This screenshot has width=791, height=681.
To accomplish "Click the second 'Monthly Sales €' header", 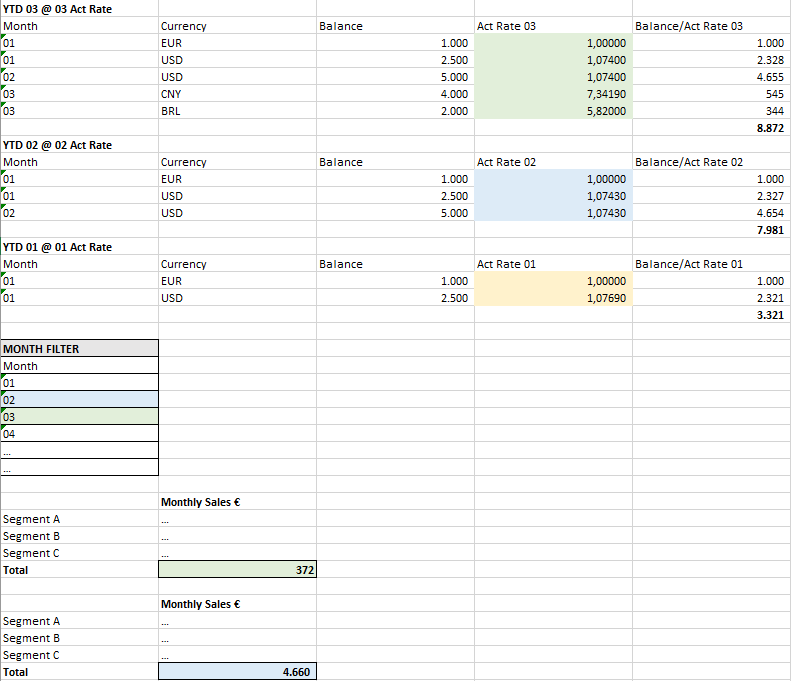I will tap(238, 604).
